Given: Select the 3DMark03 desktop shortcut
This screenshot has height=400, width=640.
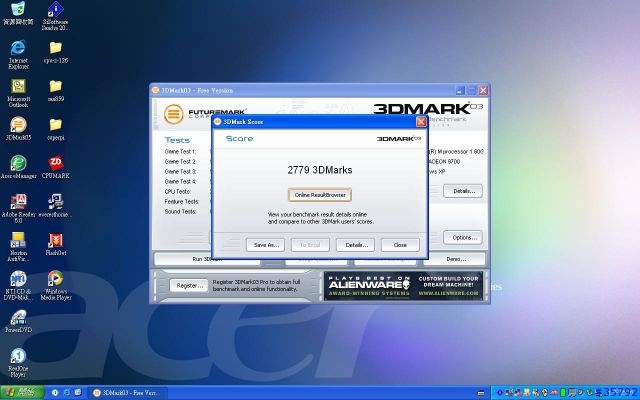Looking at the screenshot, I should point(18,129).
